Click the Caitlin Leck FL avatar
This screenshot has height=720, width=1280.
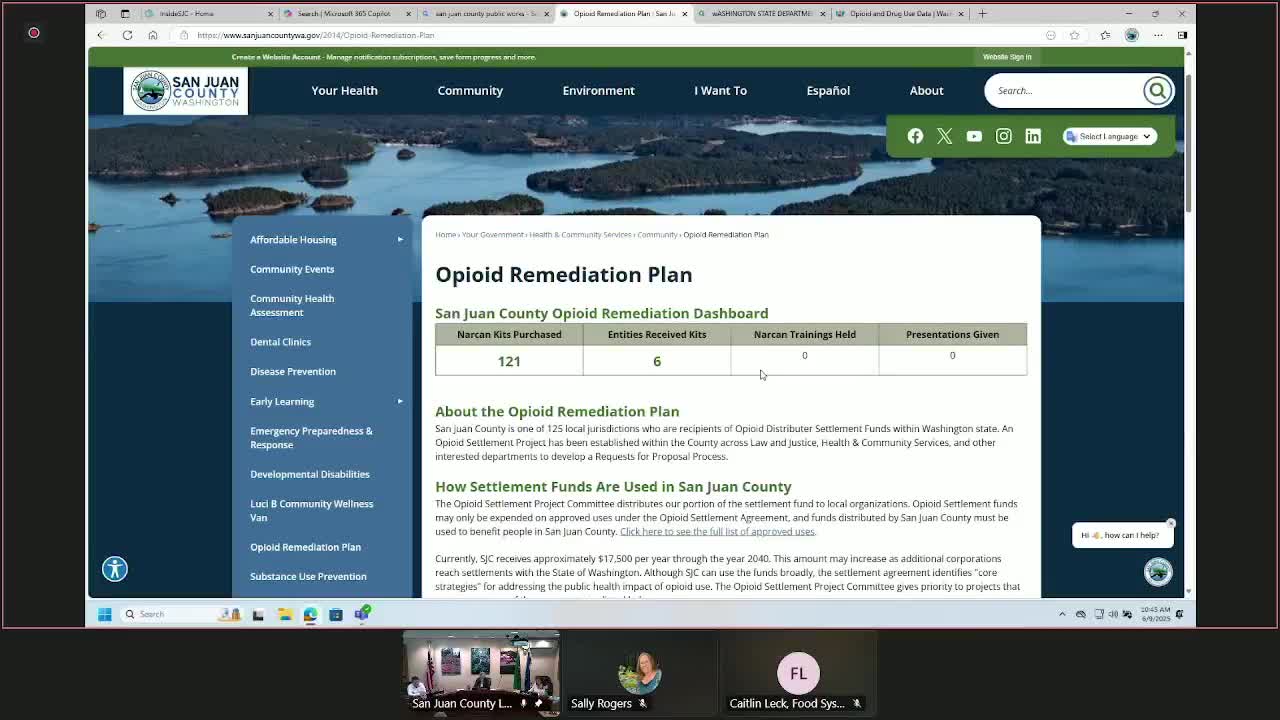(x=798, y=674)
